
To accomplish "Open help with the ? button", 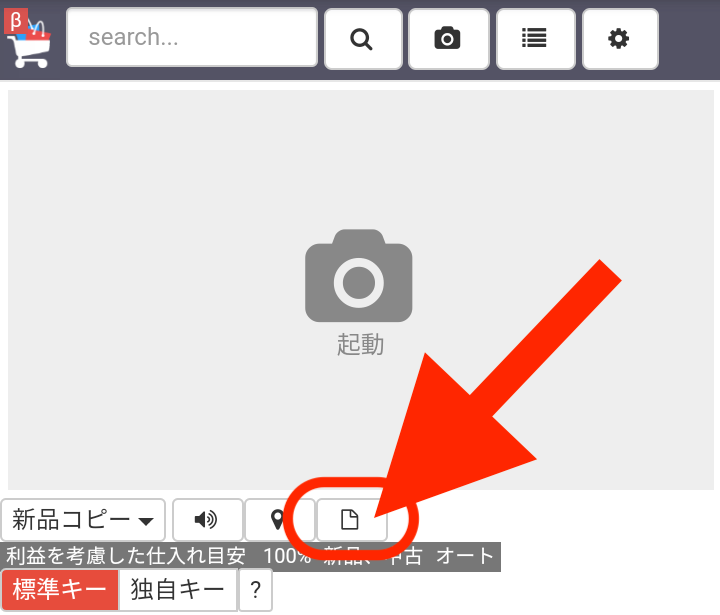I will click(256, 590).
